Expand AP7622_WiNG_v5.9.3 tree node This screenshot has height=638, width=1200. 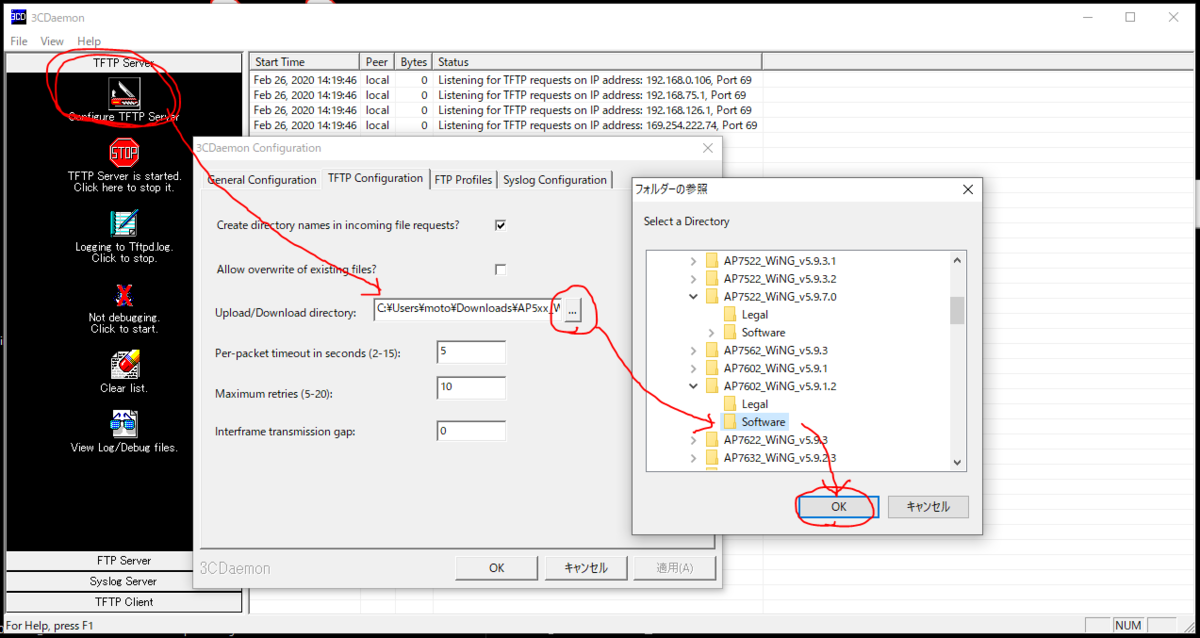point(693,440)
